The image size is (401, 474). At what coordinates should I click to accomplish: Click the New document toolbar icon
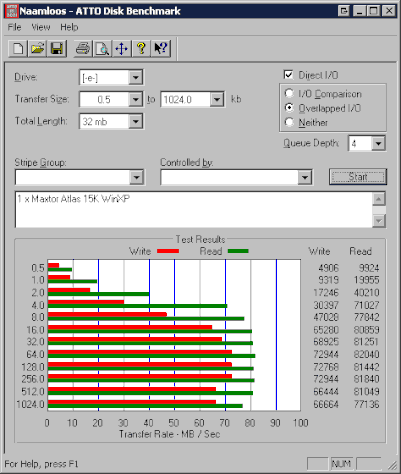click(x=18, y=49)
